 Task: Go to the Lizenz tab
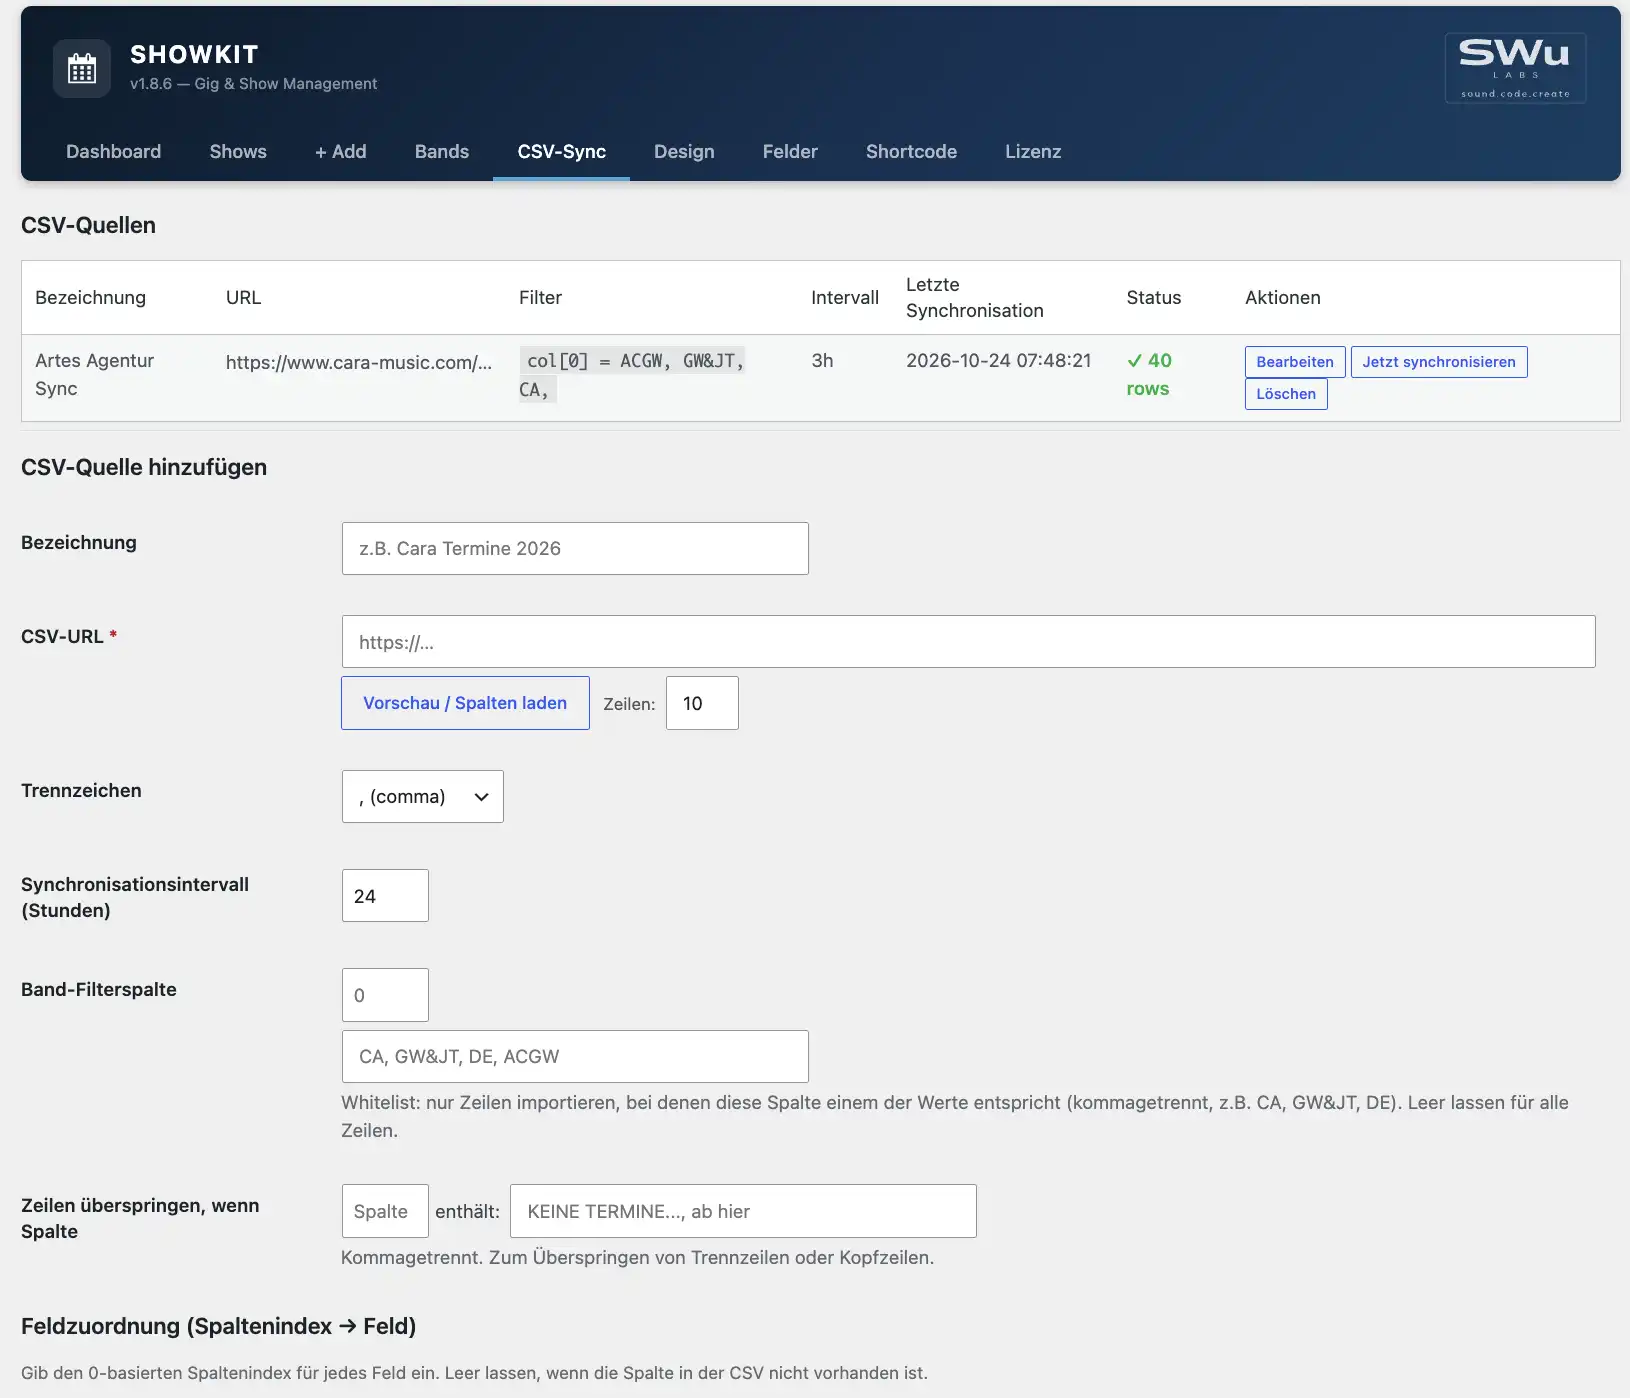[x=1033, y=152]
